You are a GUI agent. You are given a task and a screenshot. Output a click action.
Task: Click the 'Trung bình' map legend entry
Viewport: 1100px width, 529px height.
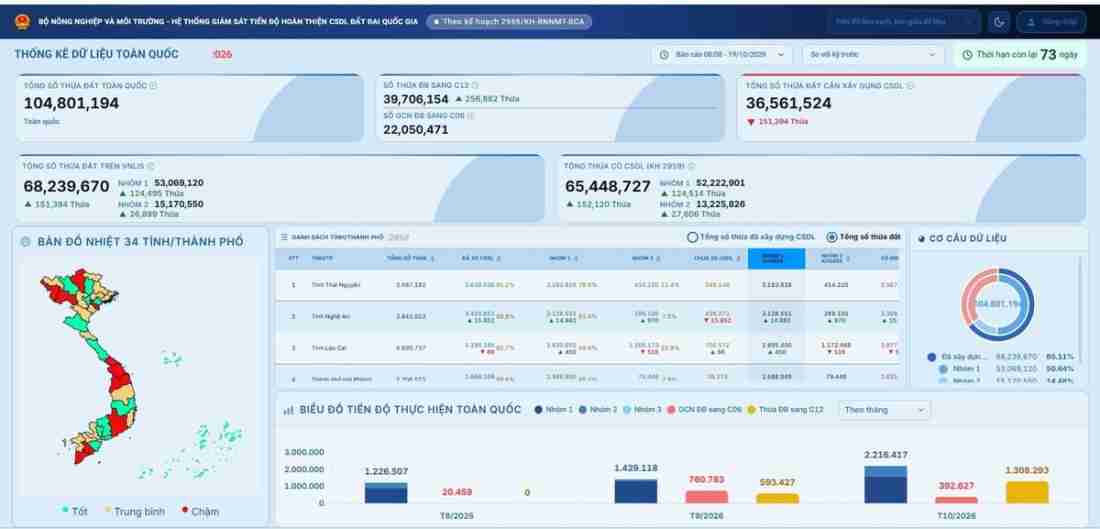(134, 511)
